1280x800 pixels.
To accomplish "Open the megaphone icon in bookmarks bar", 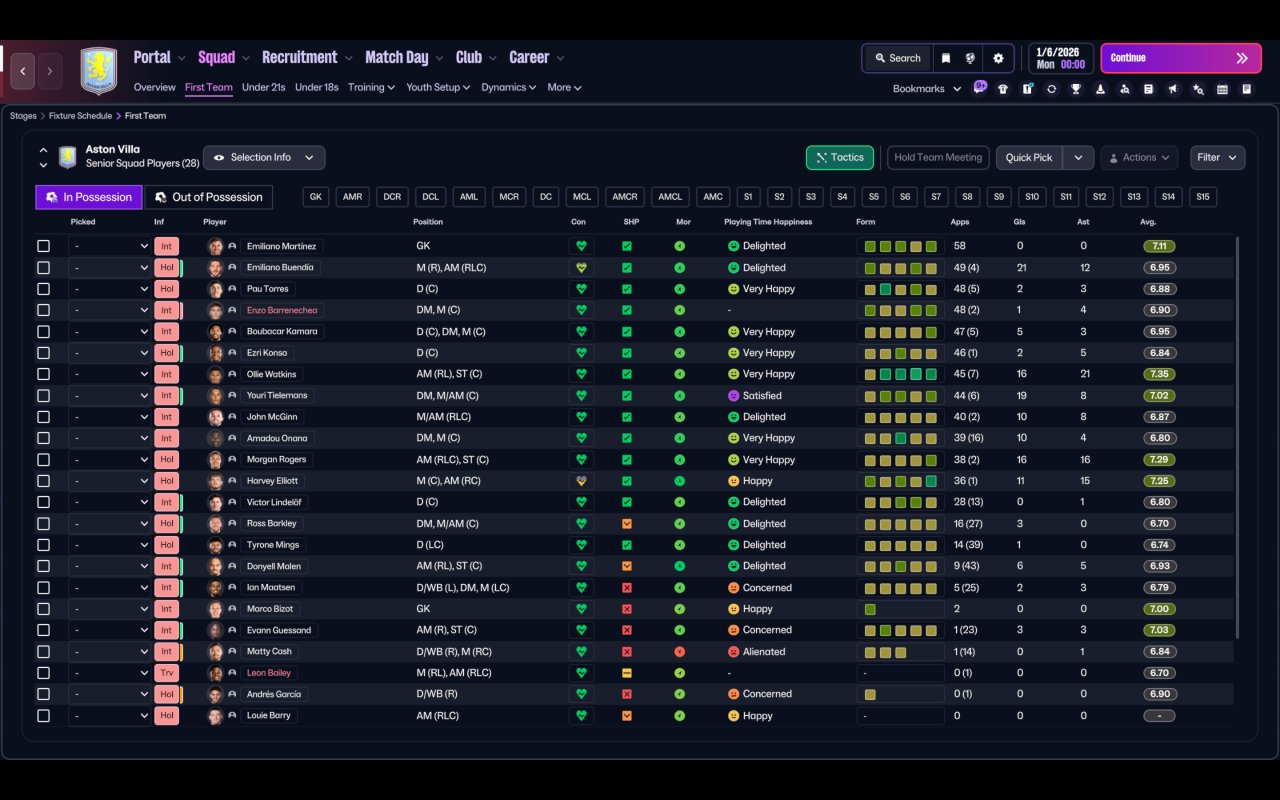I will point(1173,89).
